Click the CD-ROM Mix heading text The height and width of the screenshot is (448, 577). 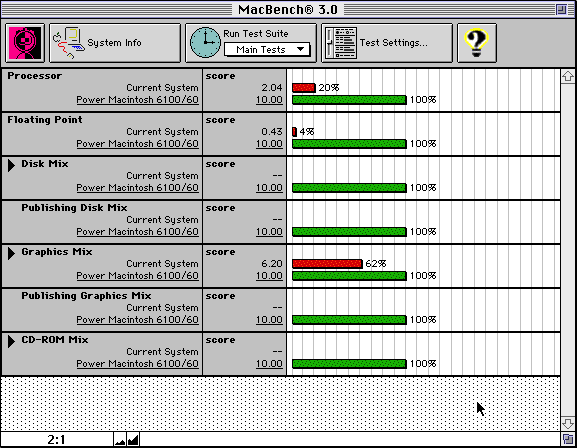pyautogui.click(x=55, y=340)
